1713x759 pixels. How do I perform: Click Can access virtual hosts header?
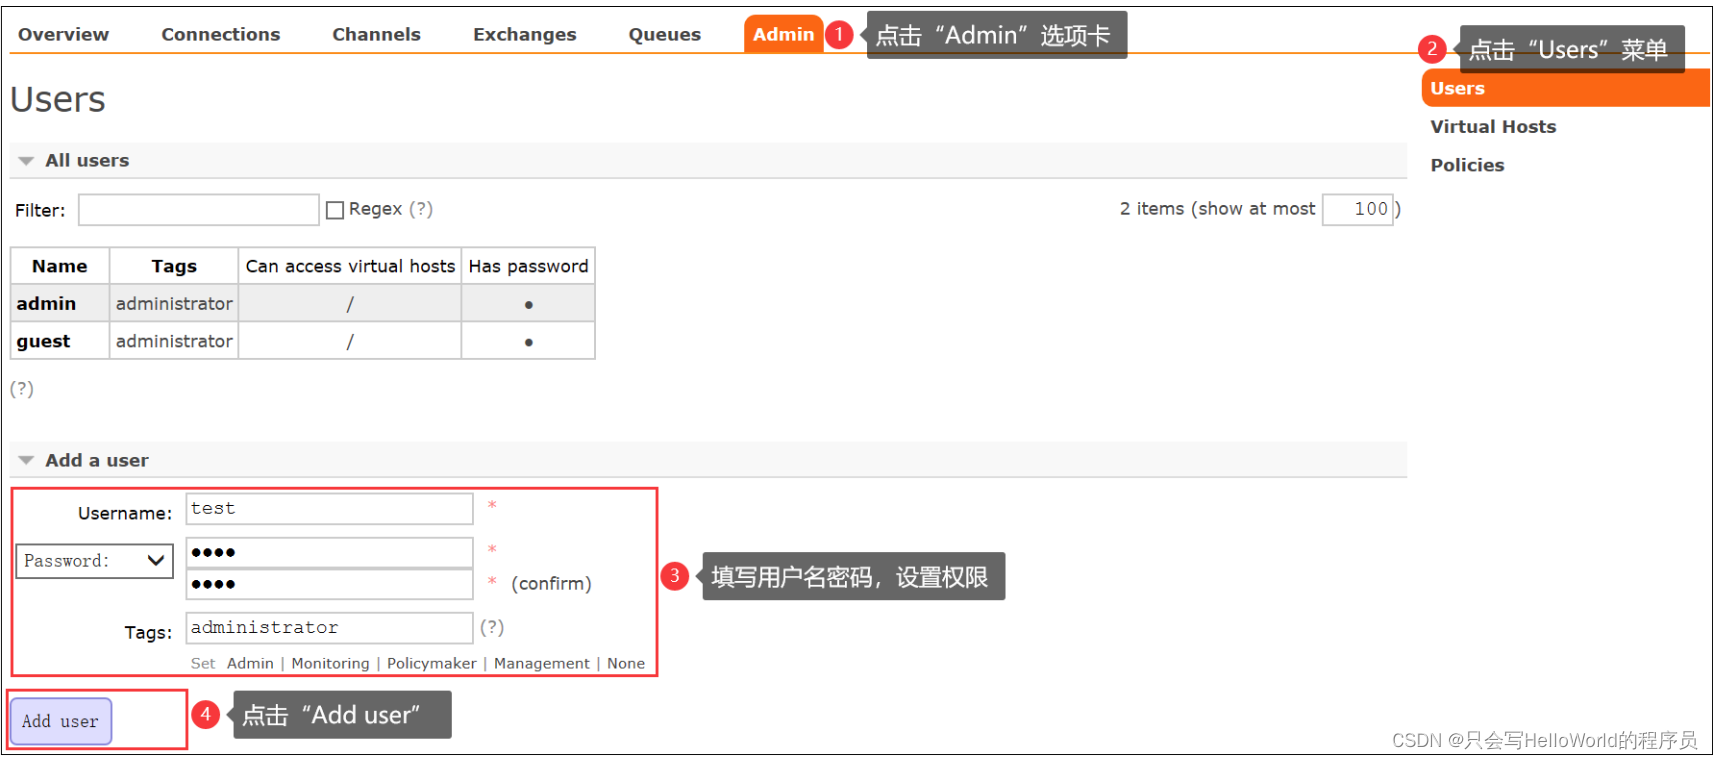350,266
